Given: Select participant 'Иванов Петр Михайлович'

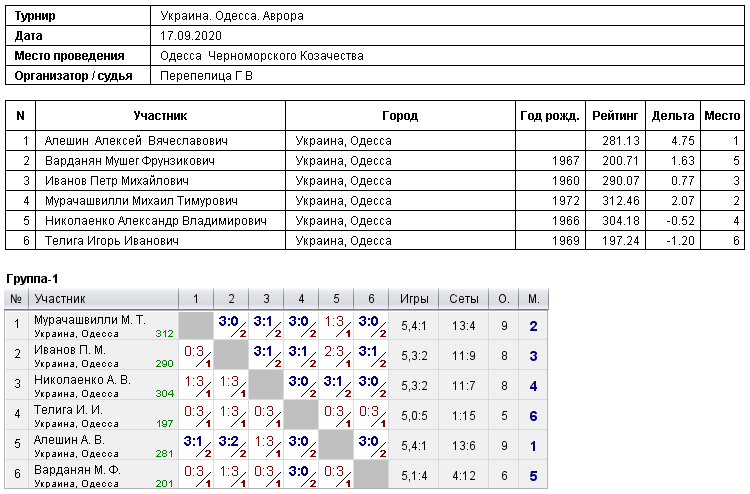Looking at the screenshot, I should click(x=117, y=181).
